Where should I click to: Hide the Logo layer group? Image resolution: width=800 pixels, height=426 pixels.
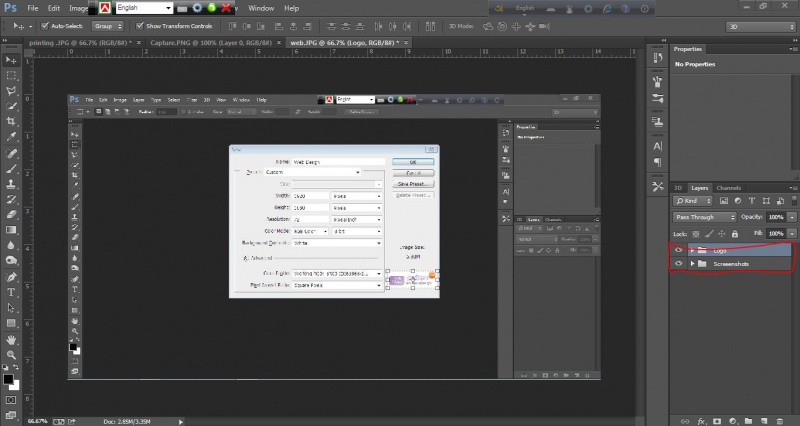click(679, 249)
